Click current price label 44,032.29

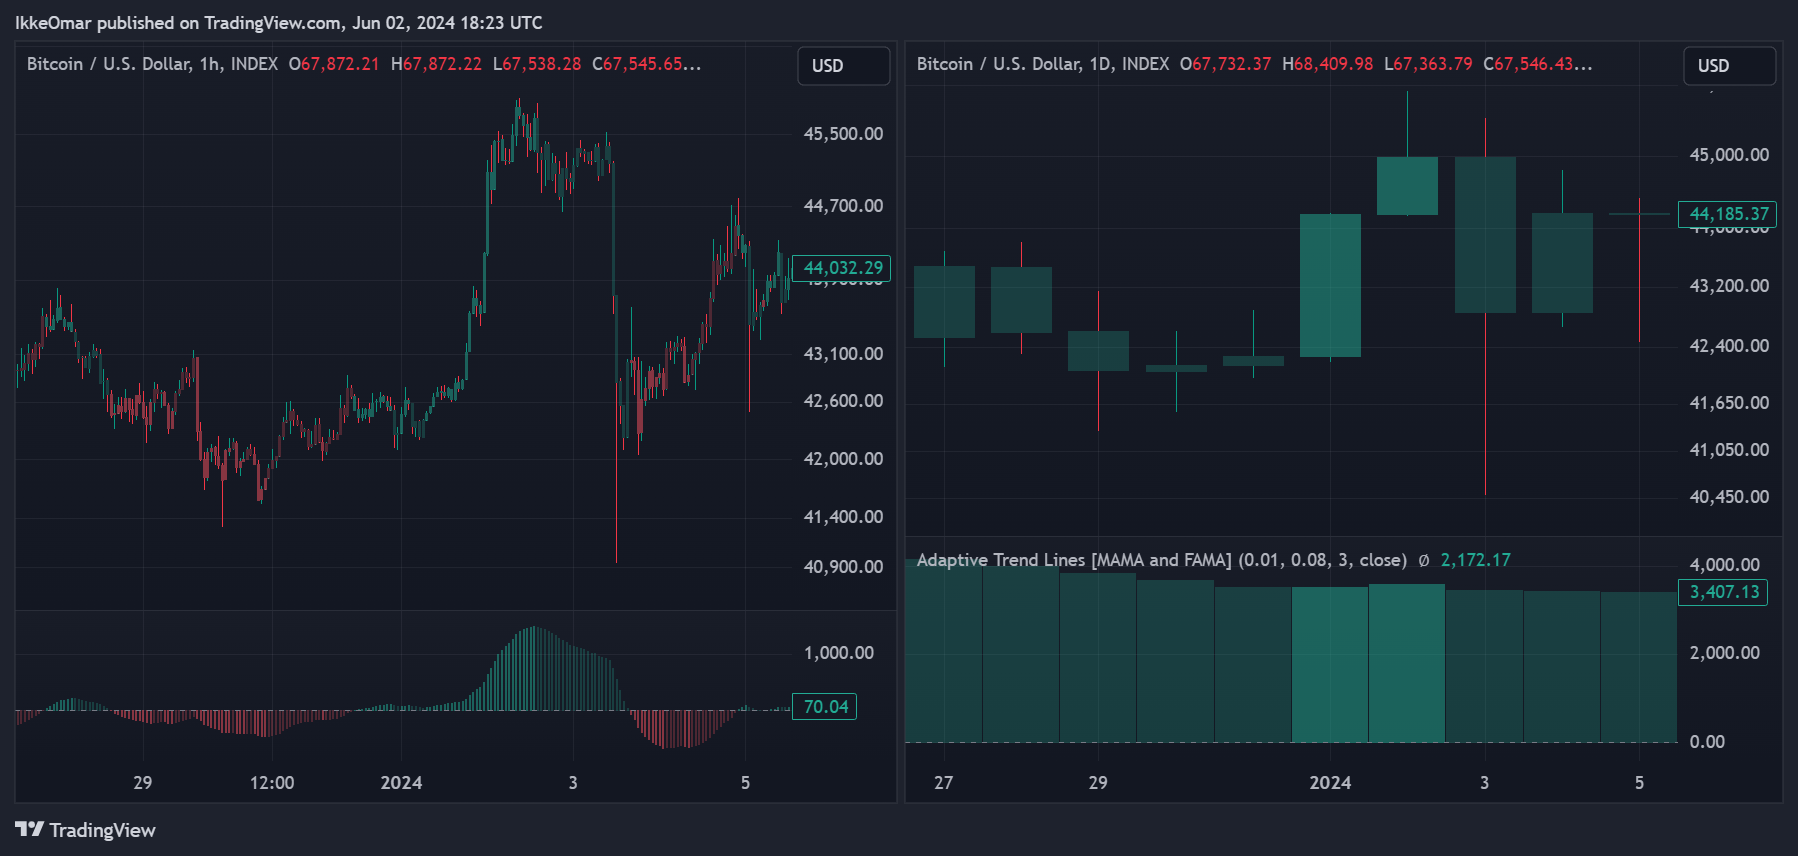point(841,268)
